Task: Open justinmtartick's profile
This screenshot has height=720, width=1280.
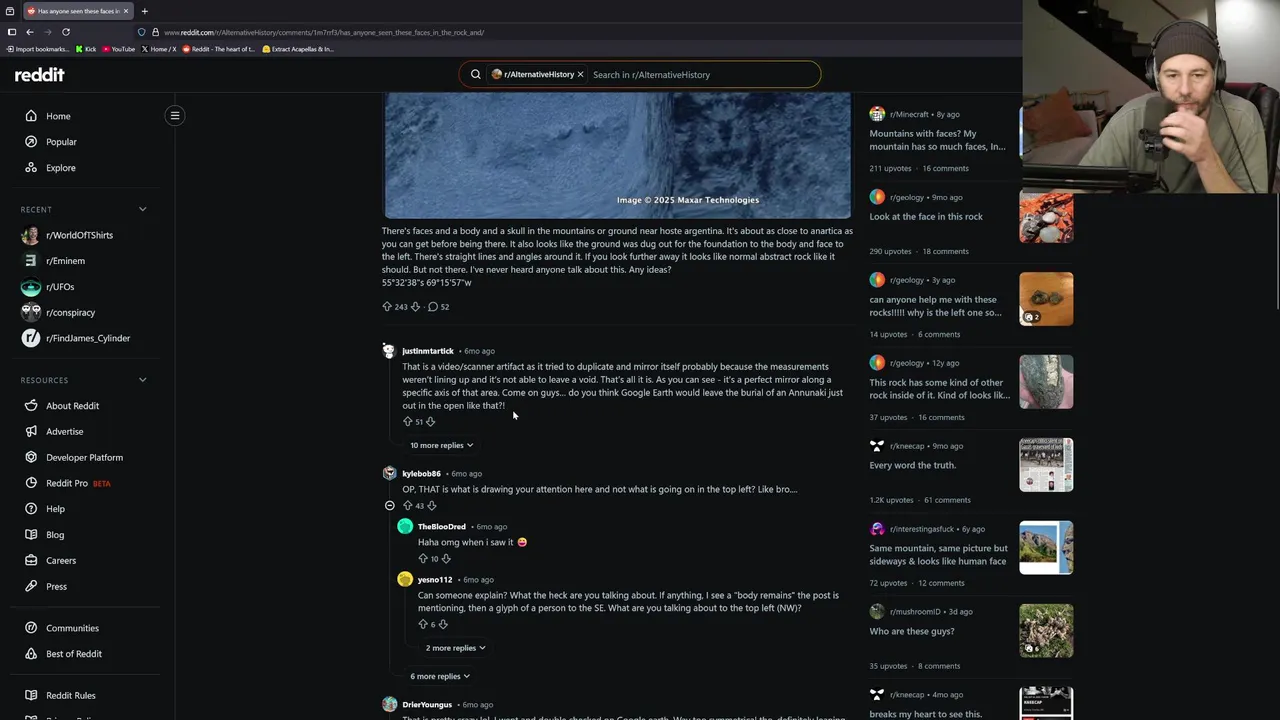Action: click(x=427, y=351)
